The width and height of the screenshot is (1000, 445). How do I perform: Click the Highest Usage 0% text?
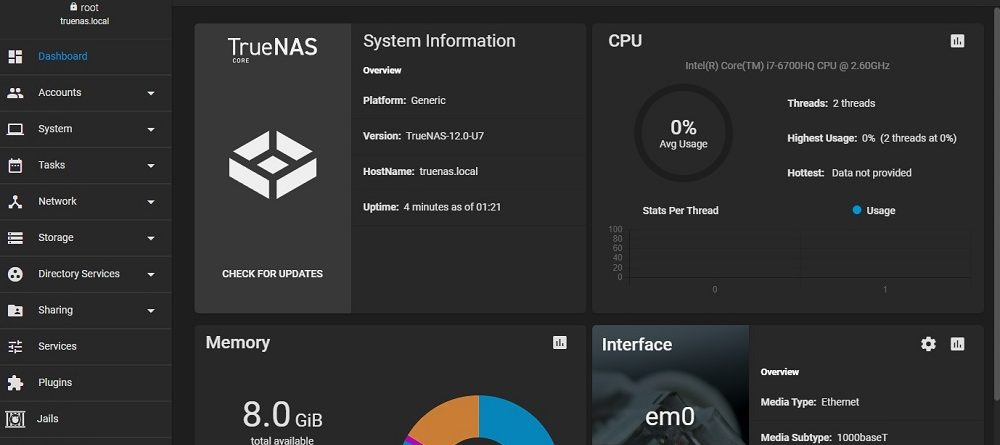pyautogui.click(x=872, y=138)
